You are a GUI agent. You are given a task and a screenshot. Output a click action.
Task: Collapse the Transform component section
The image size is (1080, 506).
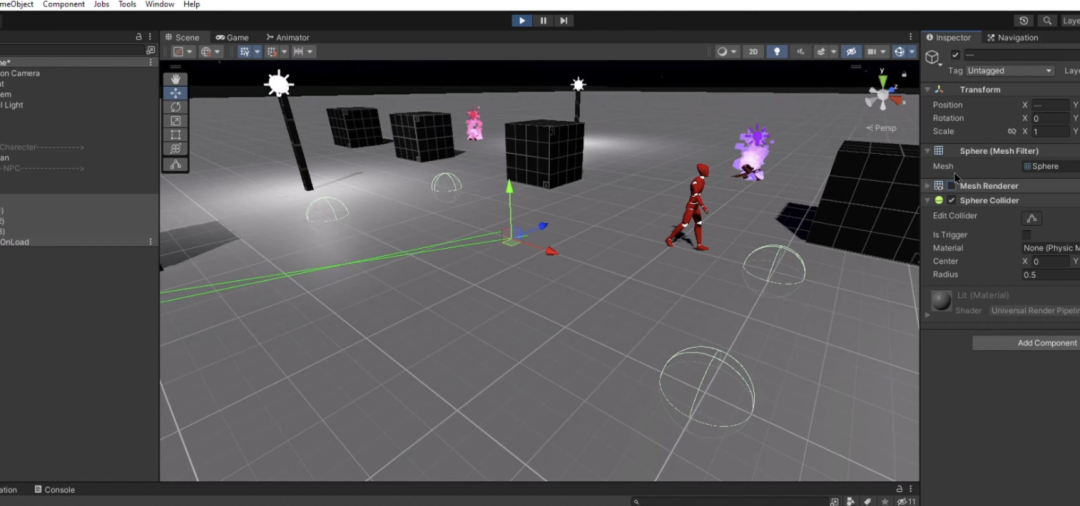[x=928, y=90]
